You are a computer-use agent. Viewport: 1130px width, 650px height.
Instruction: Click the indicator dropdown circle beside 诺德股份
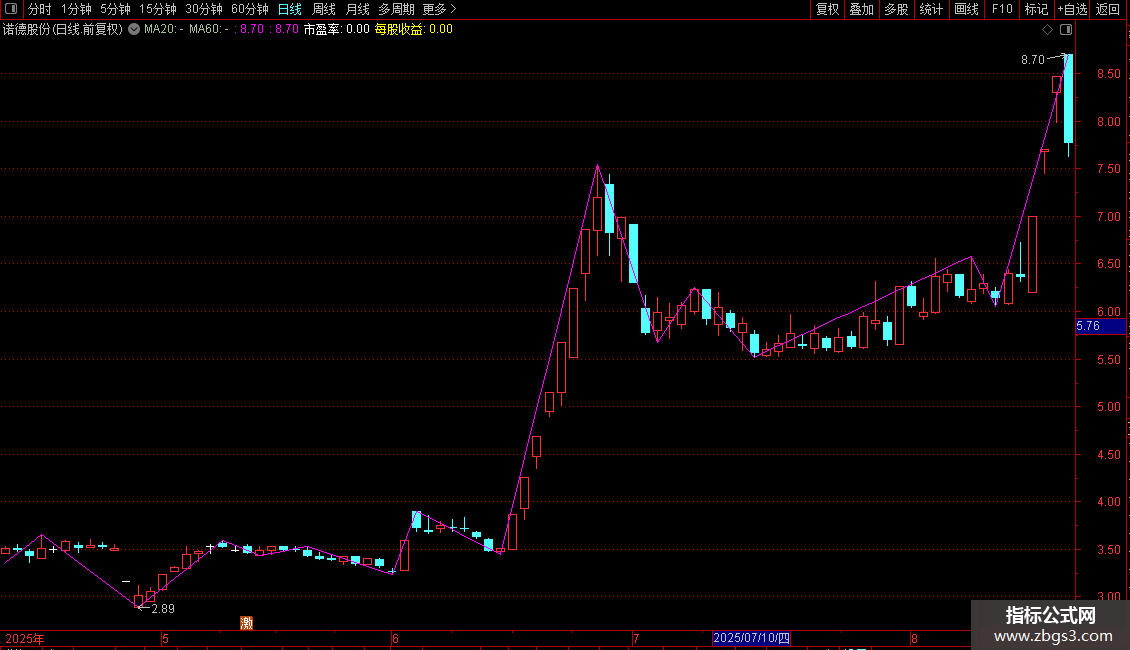pos(134,29)
